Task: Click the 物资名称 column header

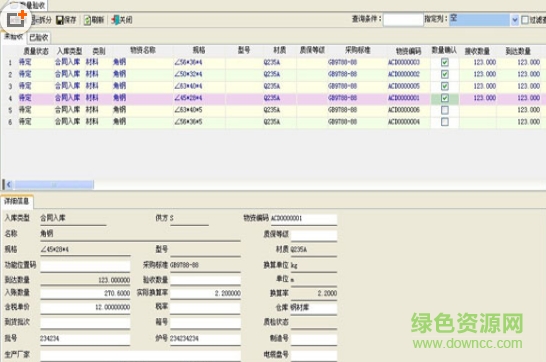Action: (x=143, y=50)
